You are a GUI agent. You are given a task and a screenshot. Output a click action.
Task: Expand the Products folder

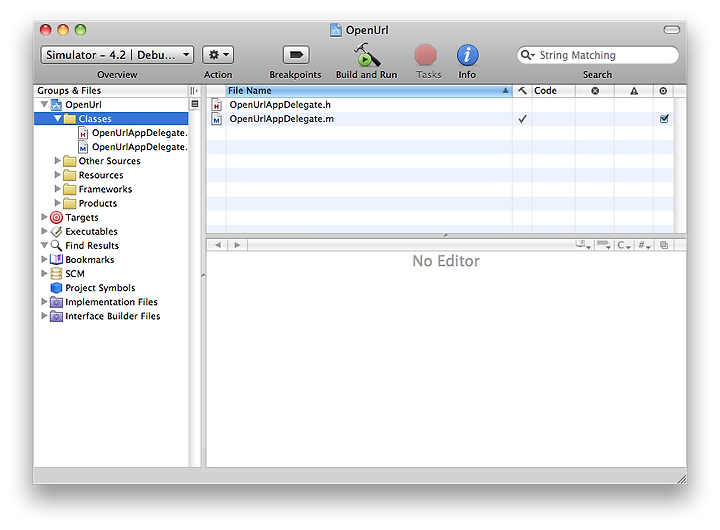[57, 203]
